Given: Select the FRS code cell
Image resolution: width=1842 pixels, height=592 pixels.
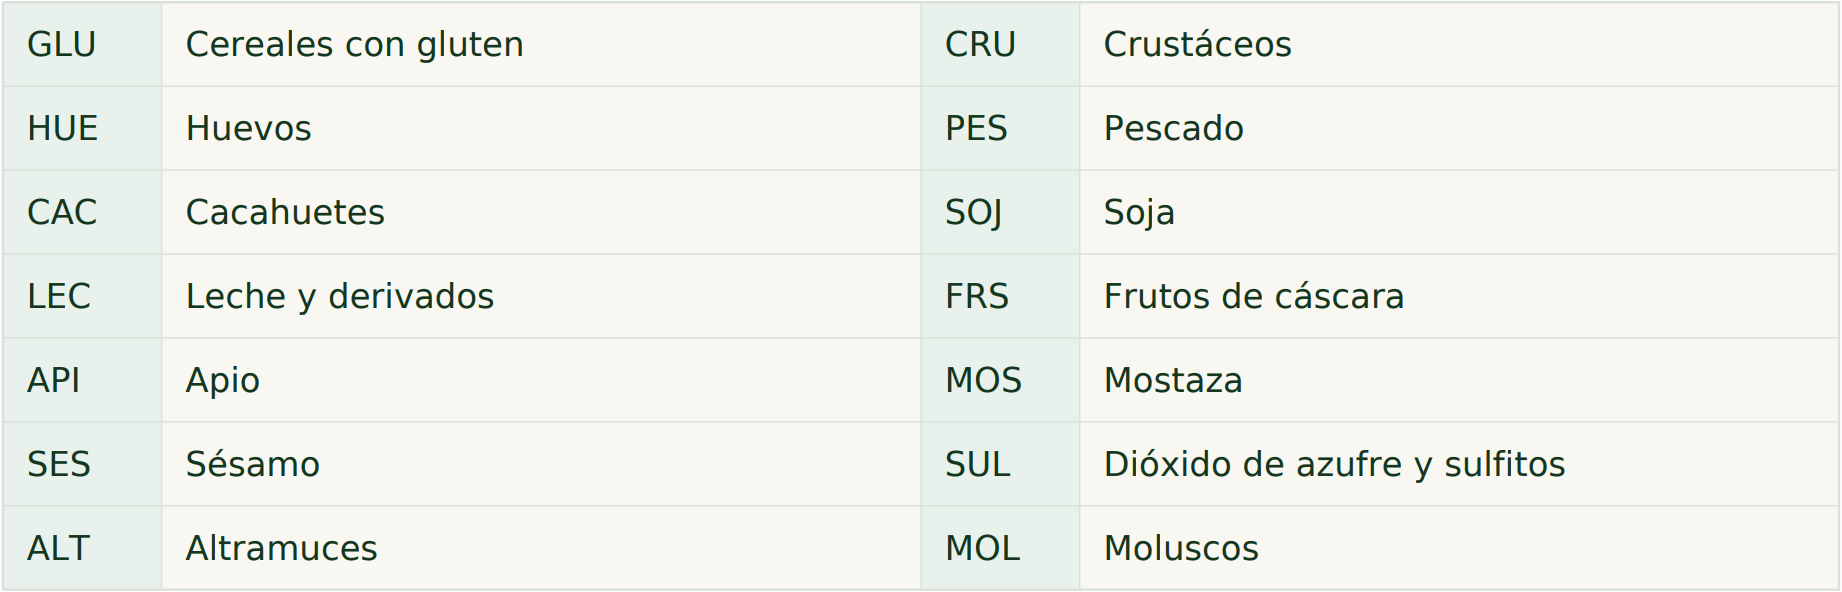Looking at the screenshot, I should coord(1000,296).
